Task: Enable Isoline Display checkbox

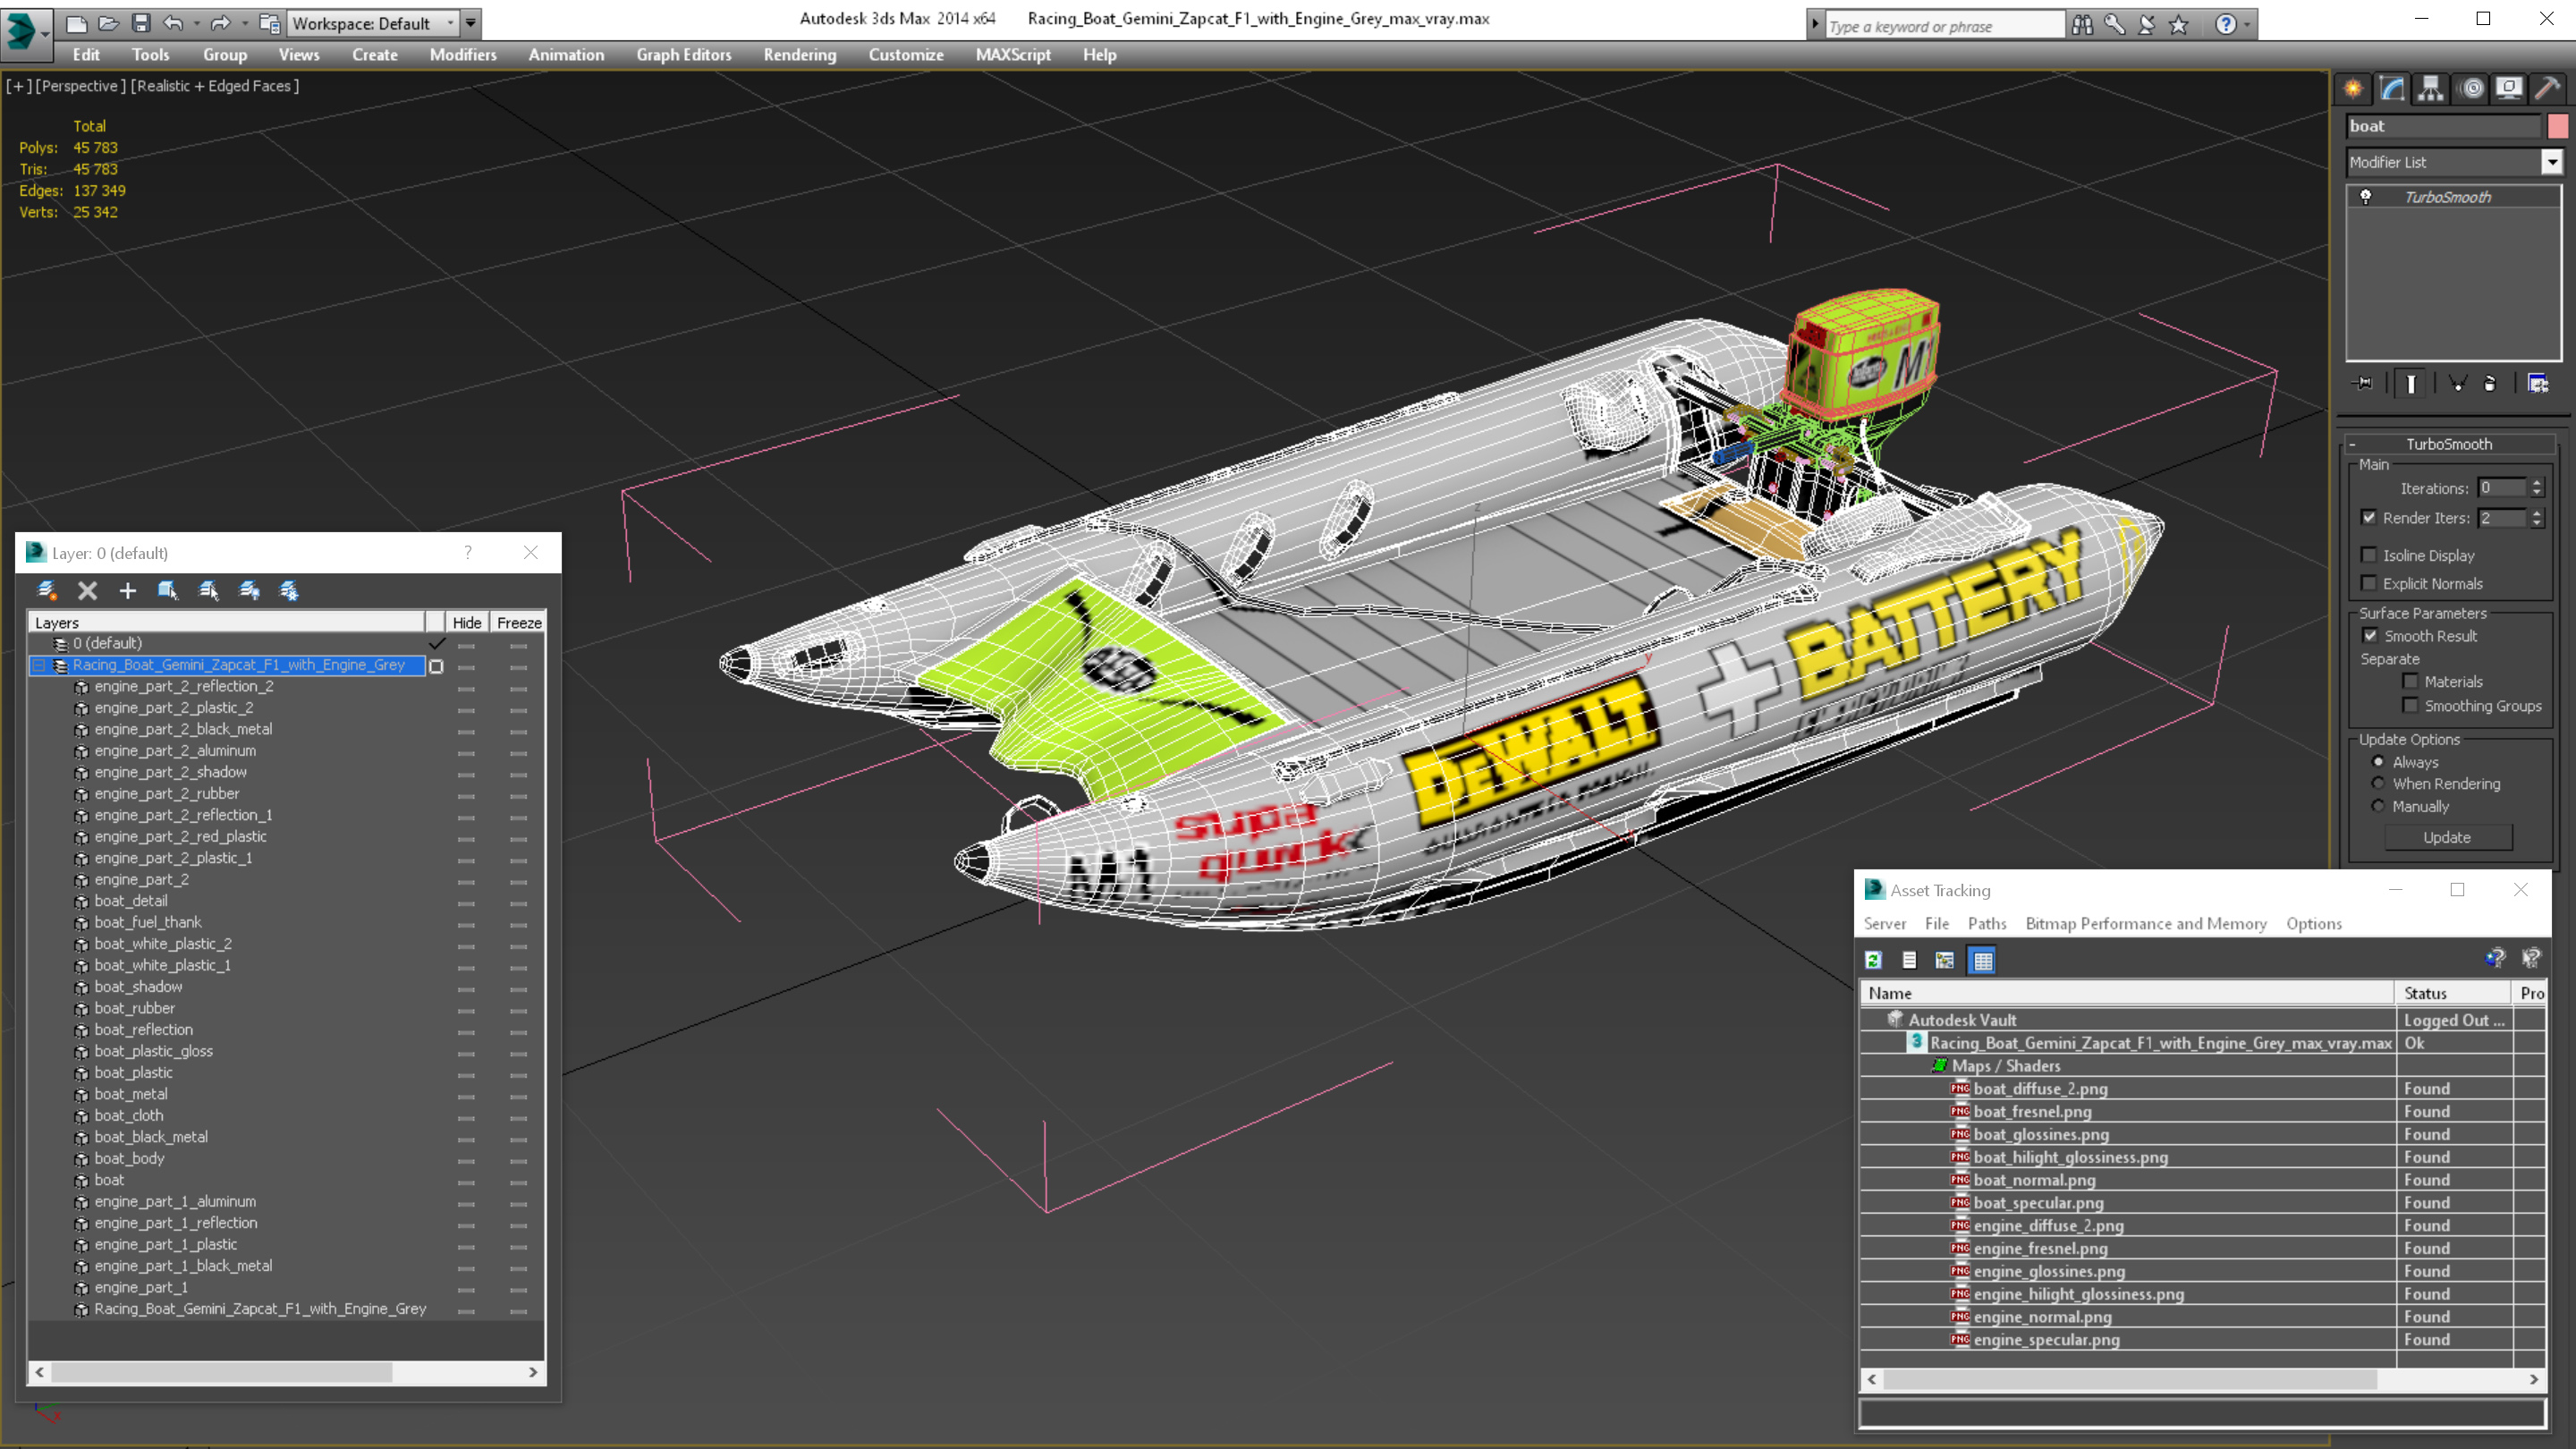Action: click(x=2369, y=555)
